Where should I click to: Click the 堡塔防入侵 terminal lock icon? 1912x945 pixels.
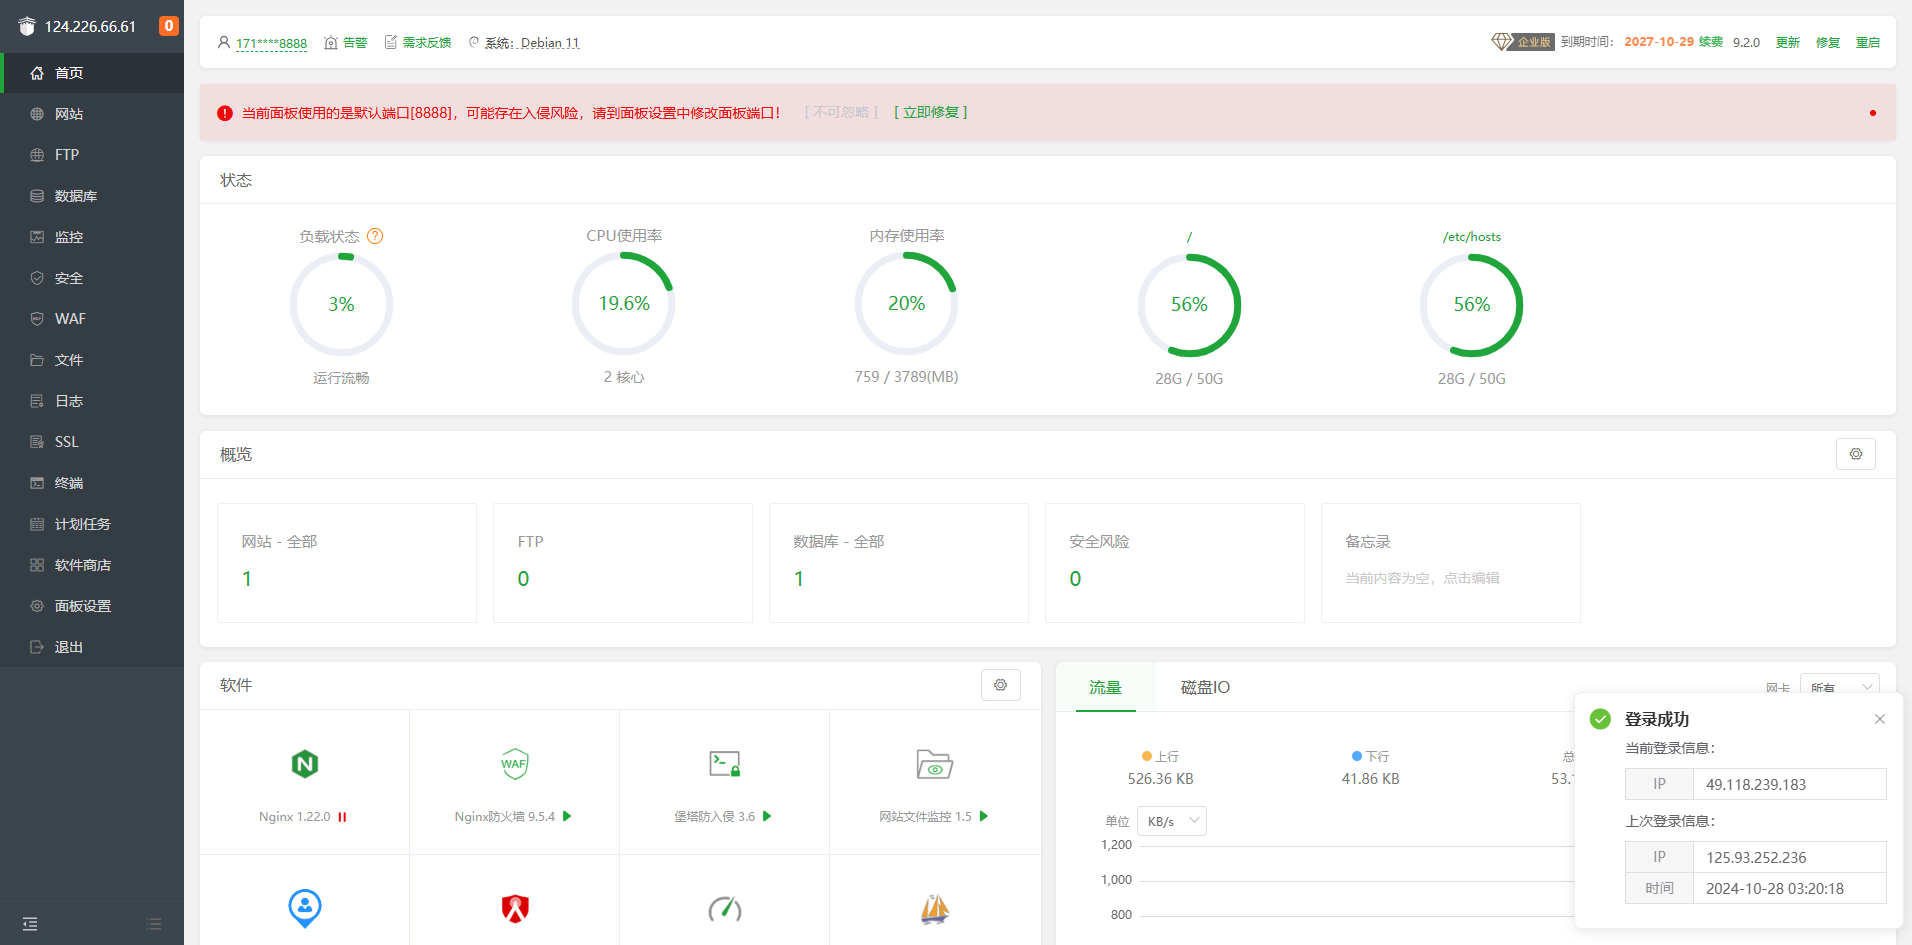tap(724, 765)
